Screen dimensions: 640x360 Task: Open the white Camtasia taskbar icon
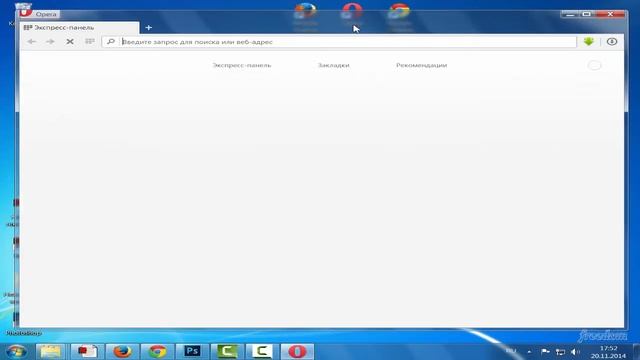point(262,351)
